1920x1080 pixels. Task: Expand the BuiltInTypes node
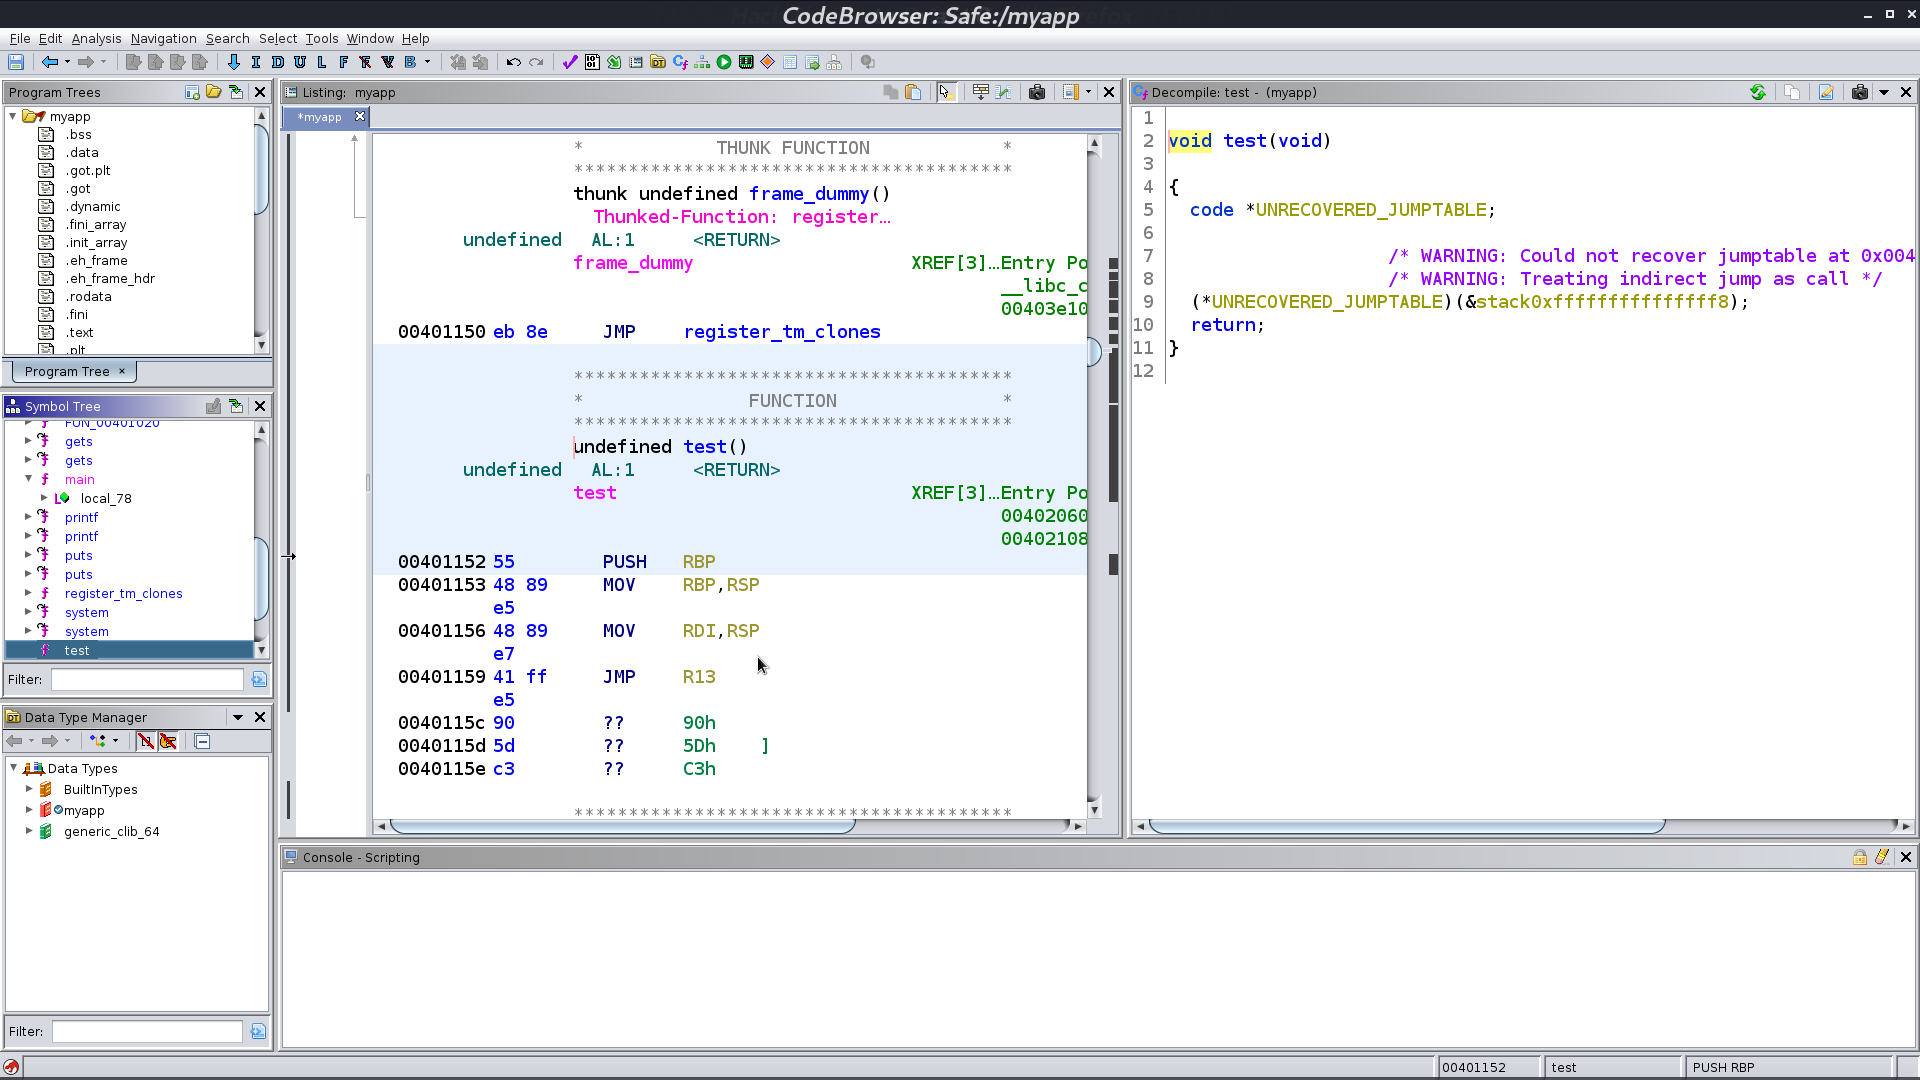[29, 789]
